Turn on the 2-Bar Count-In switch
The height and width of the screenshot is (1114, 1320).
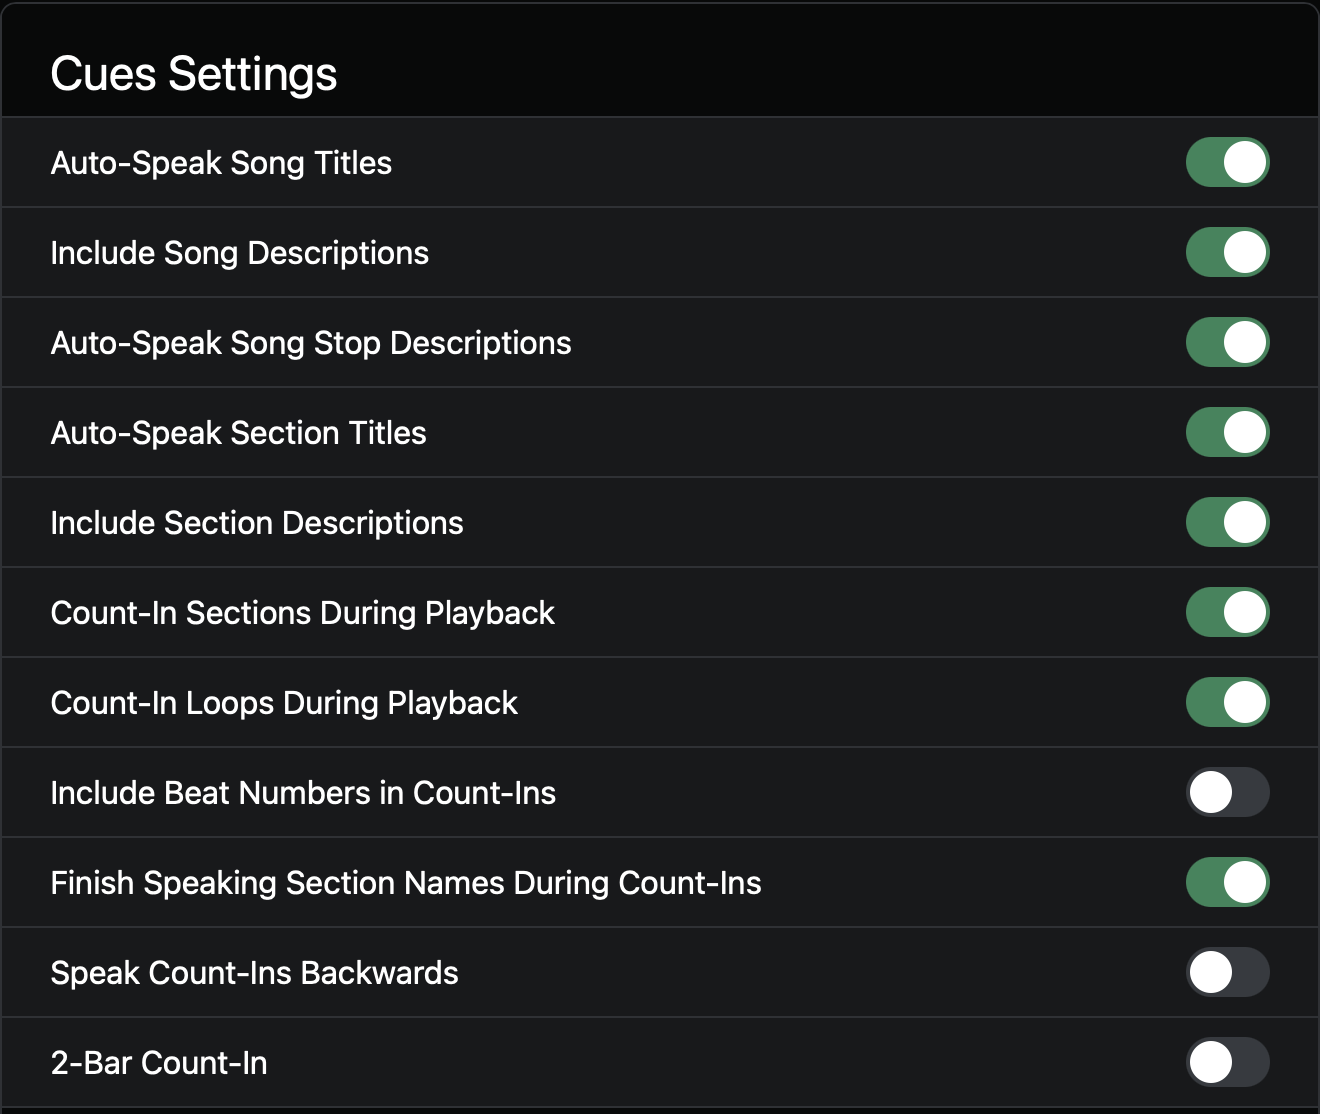(1227, 1062)
